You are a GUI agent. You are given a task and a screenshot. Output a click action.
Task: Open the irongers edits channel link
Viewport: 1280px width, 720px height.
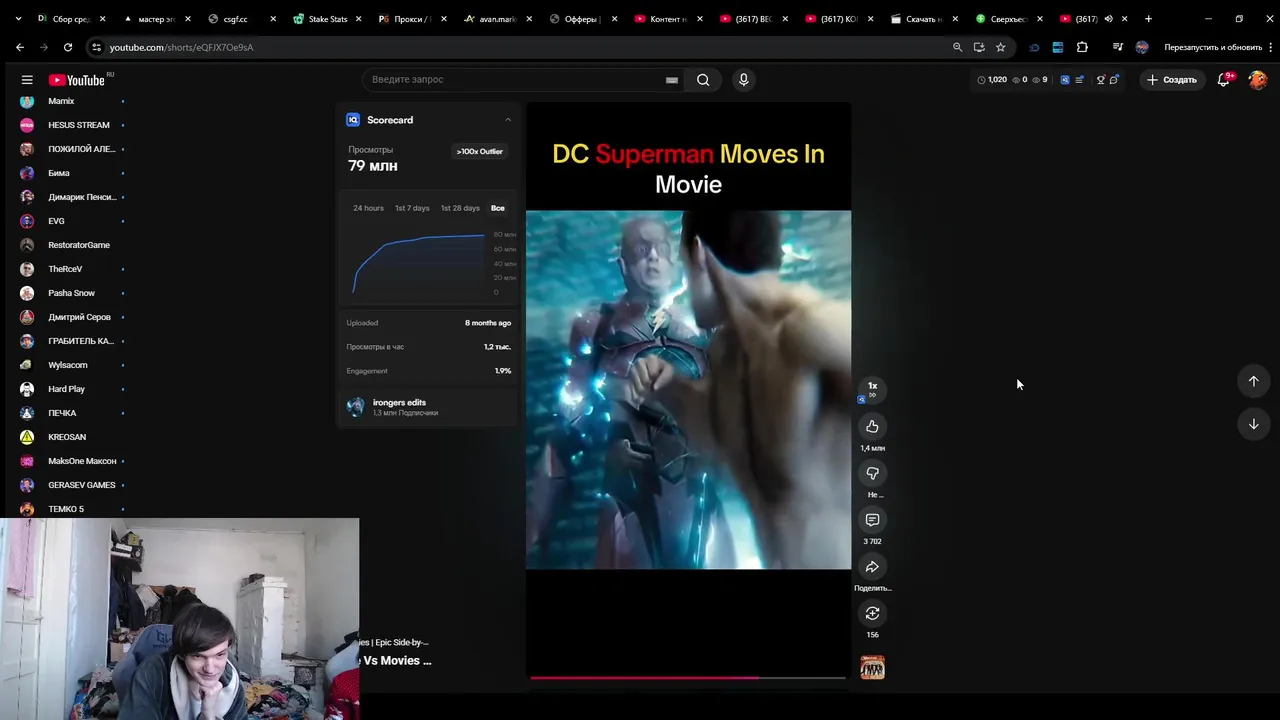click(399, 403)
